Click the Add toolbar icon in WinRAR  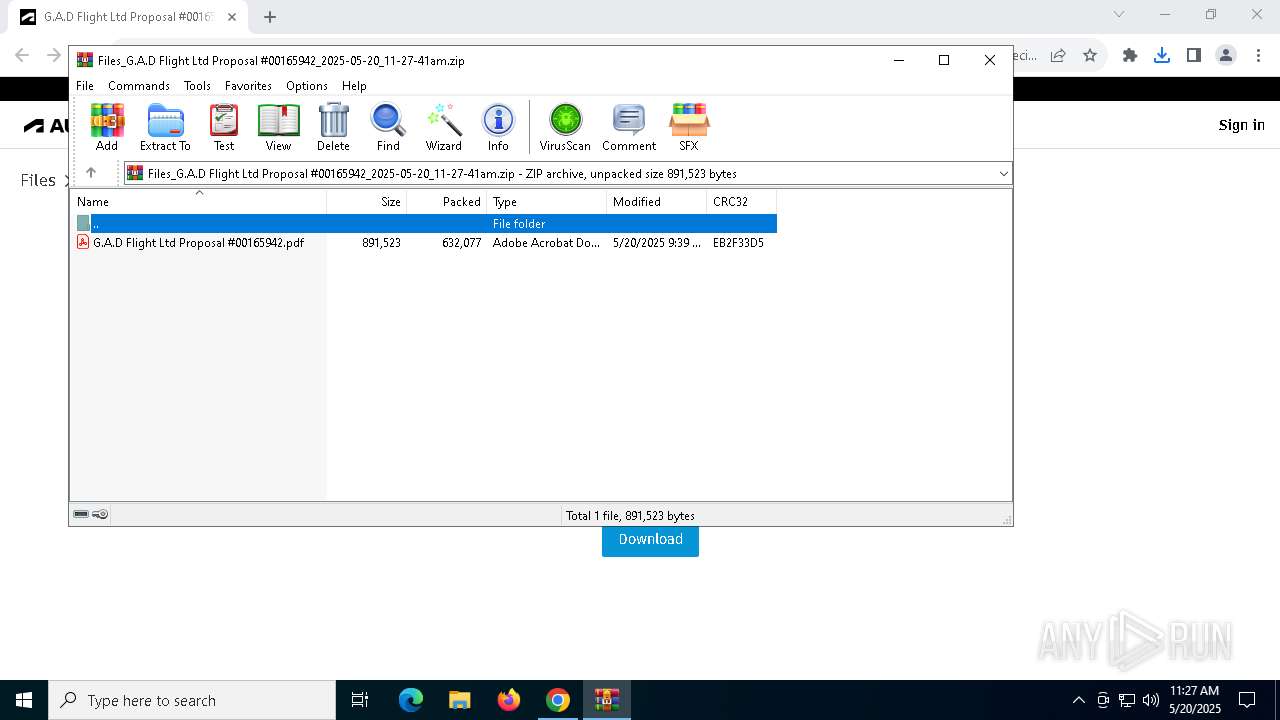107,127
